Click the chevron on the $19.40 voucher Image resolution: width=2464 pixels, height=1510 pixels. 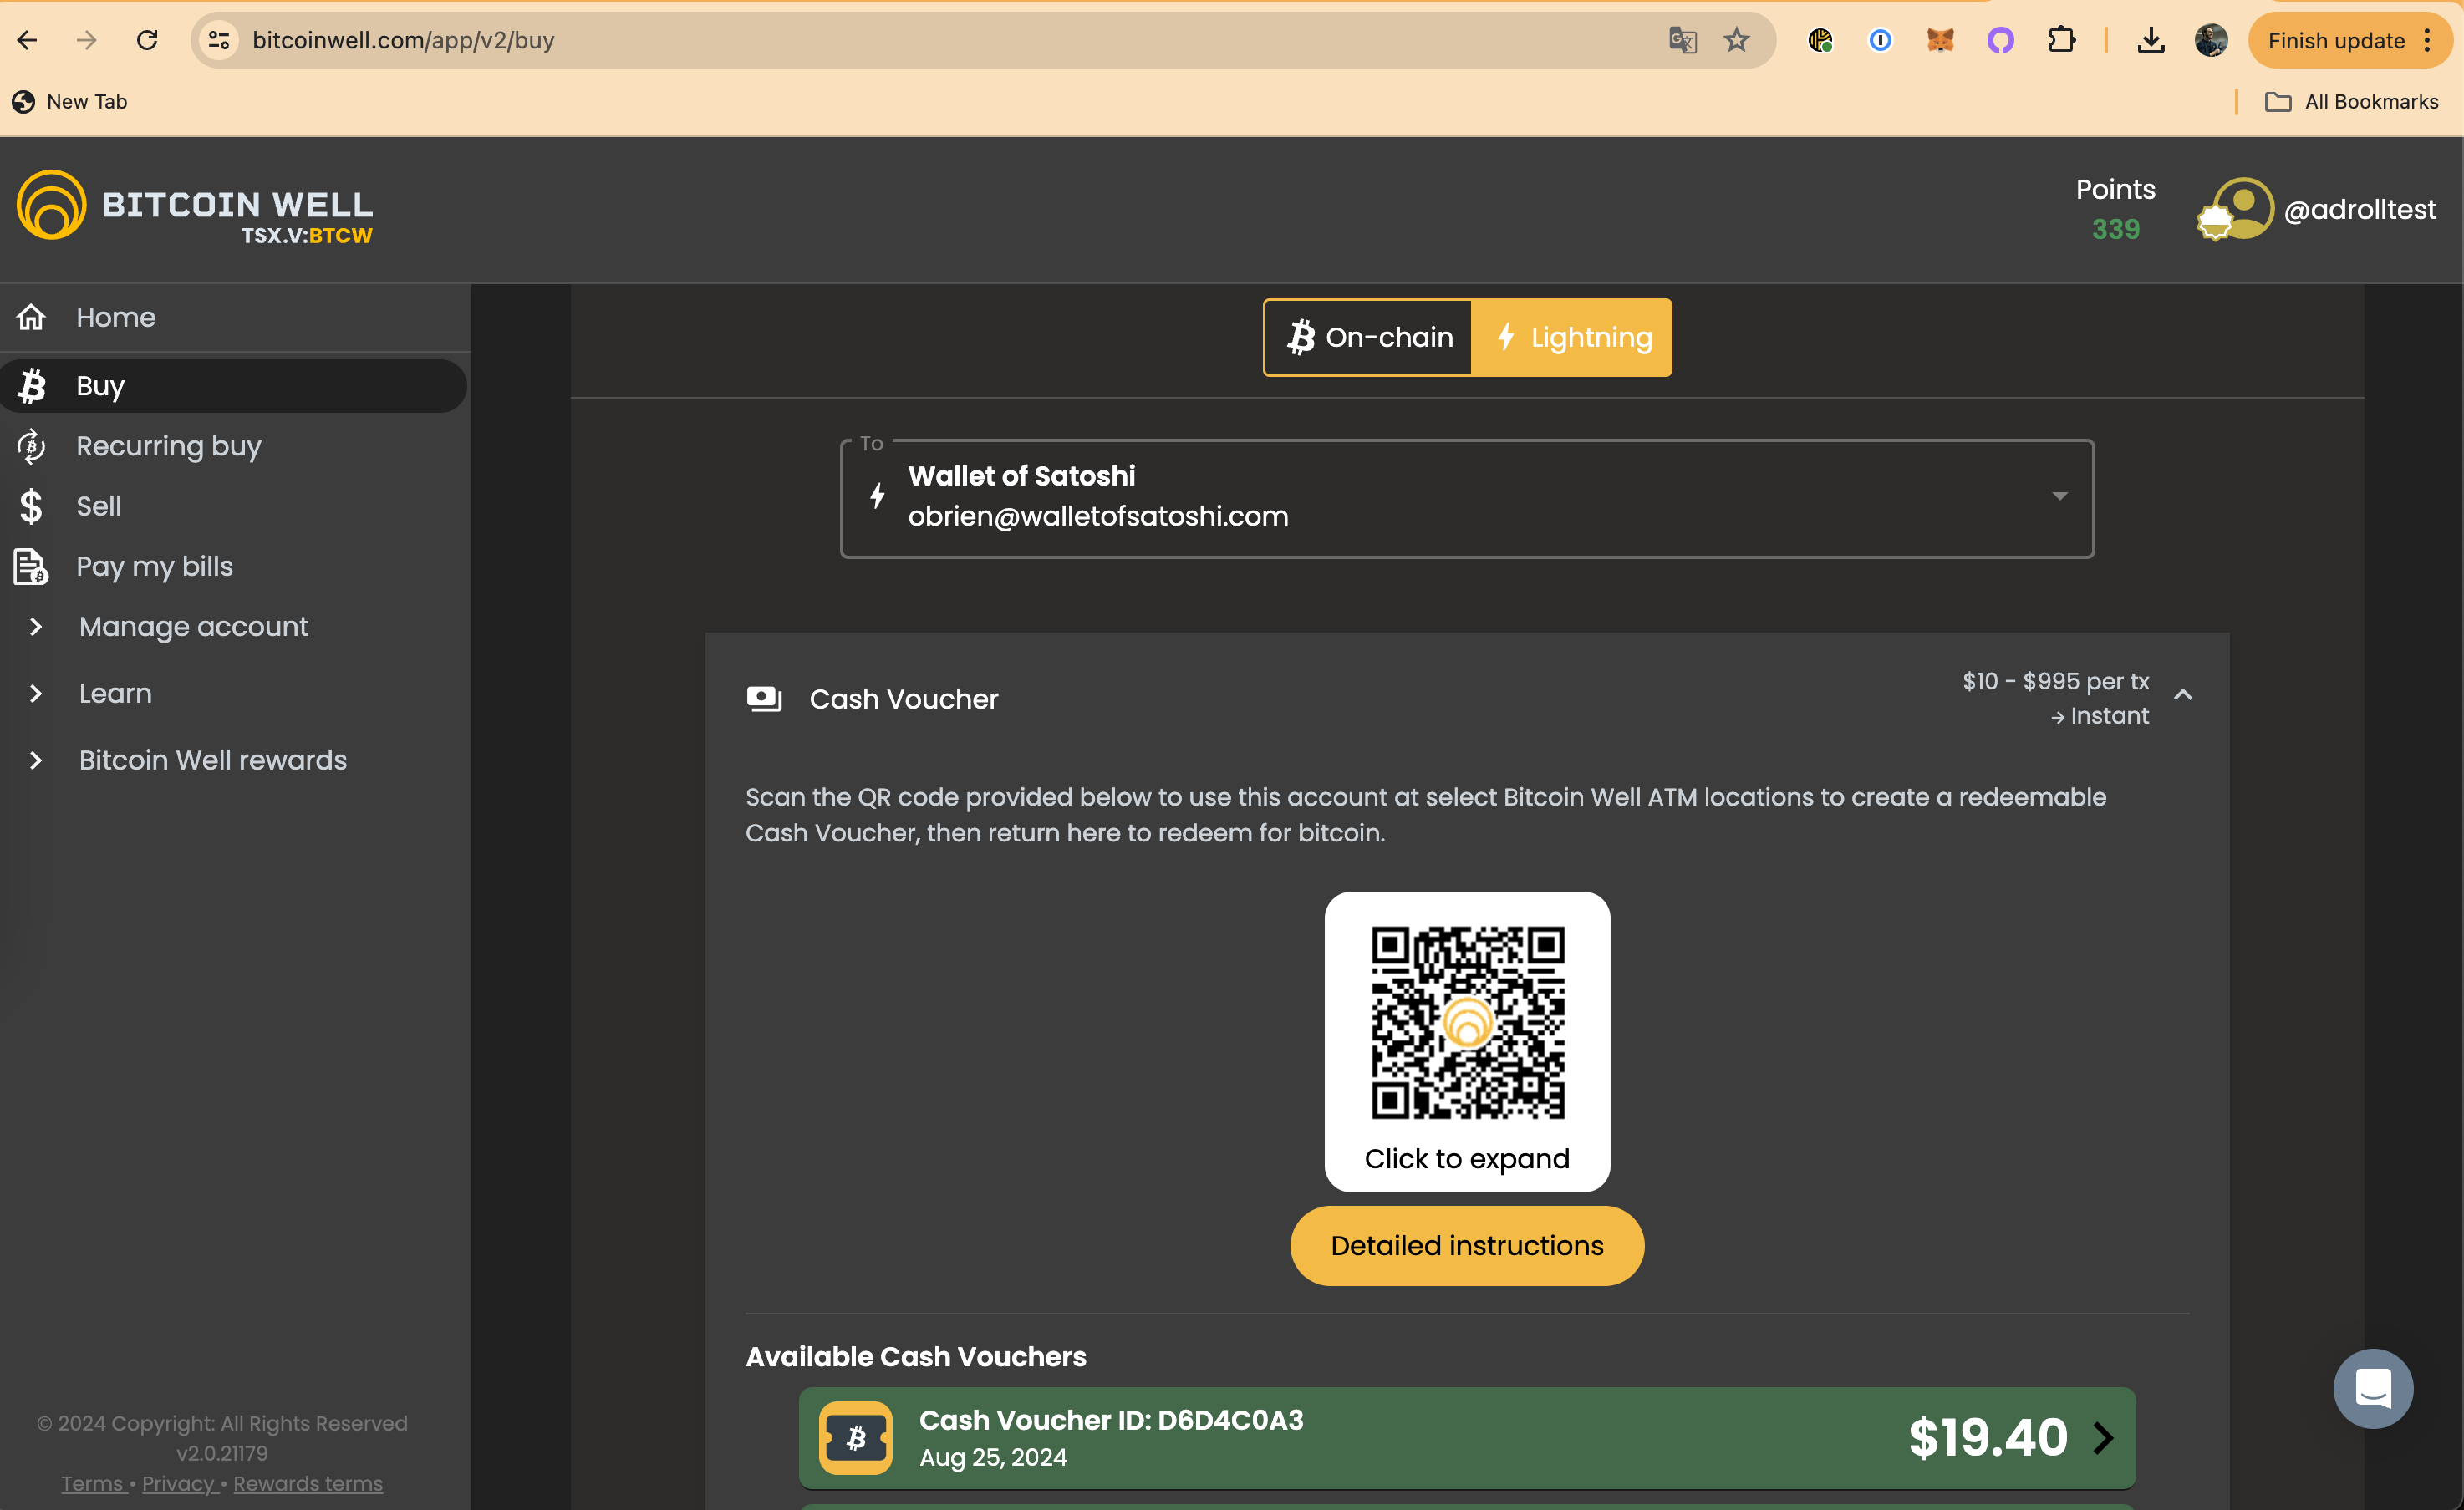tap(2104, 1438)
